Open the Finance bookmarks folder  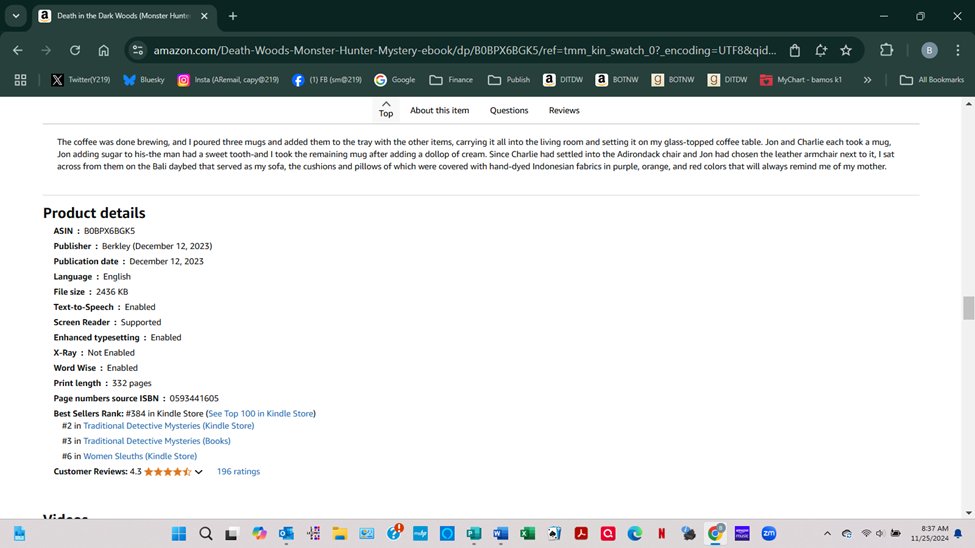click(451, 80)
